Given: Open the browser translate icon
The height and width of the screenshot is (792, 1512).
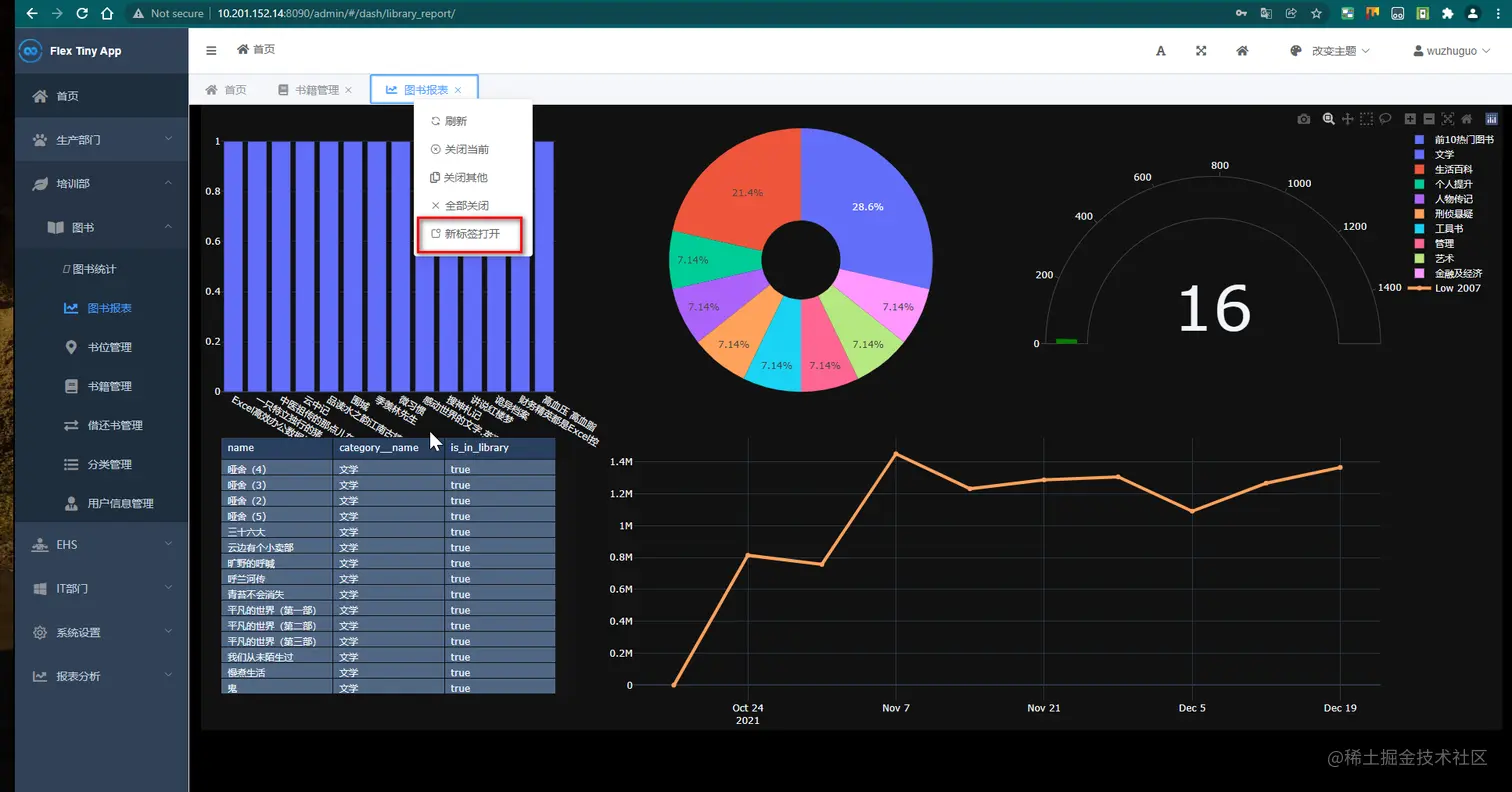Looking at the screenshot, I should [1266, 14].
